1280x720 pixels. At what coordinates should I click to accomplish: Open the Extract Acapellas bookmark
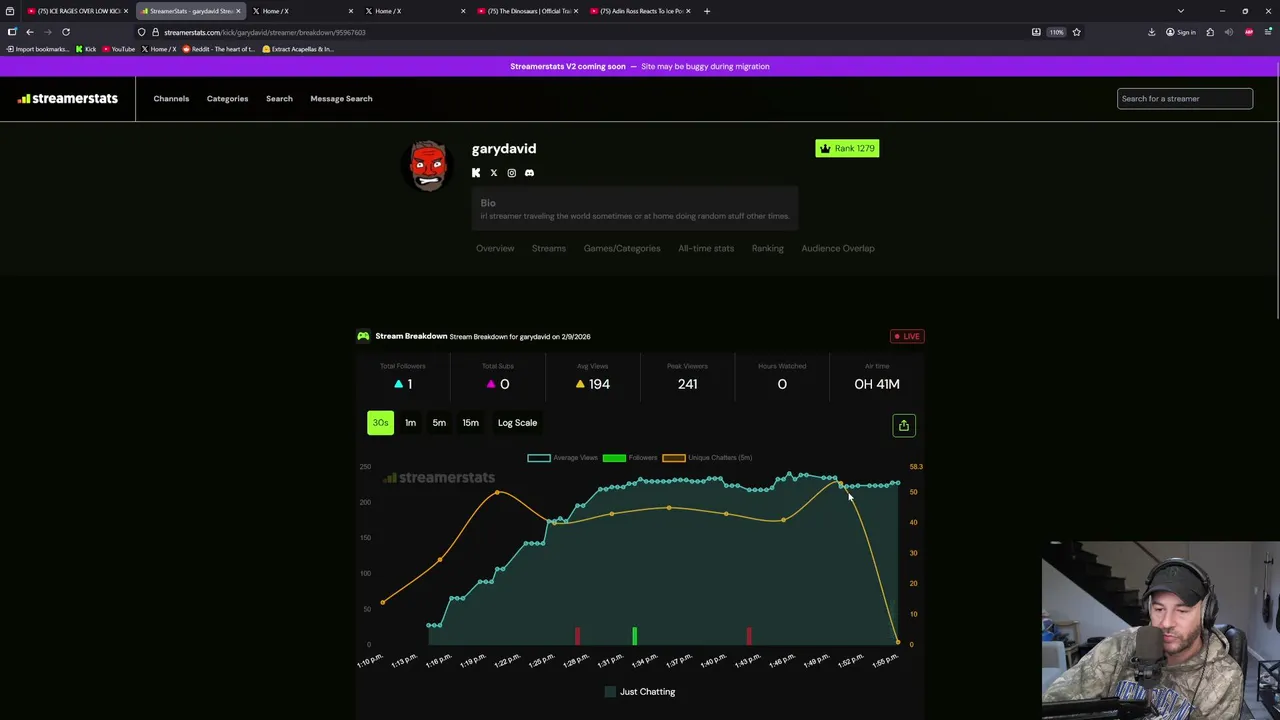coord(298,49)
